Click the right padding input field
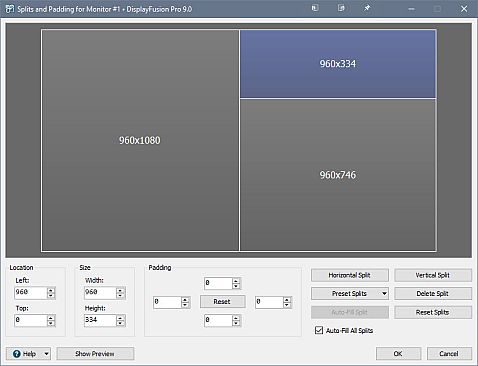 (269, 302)
